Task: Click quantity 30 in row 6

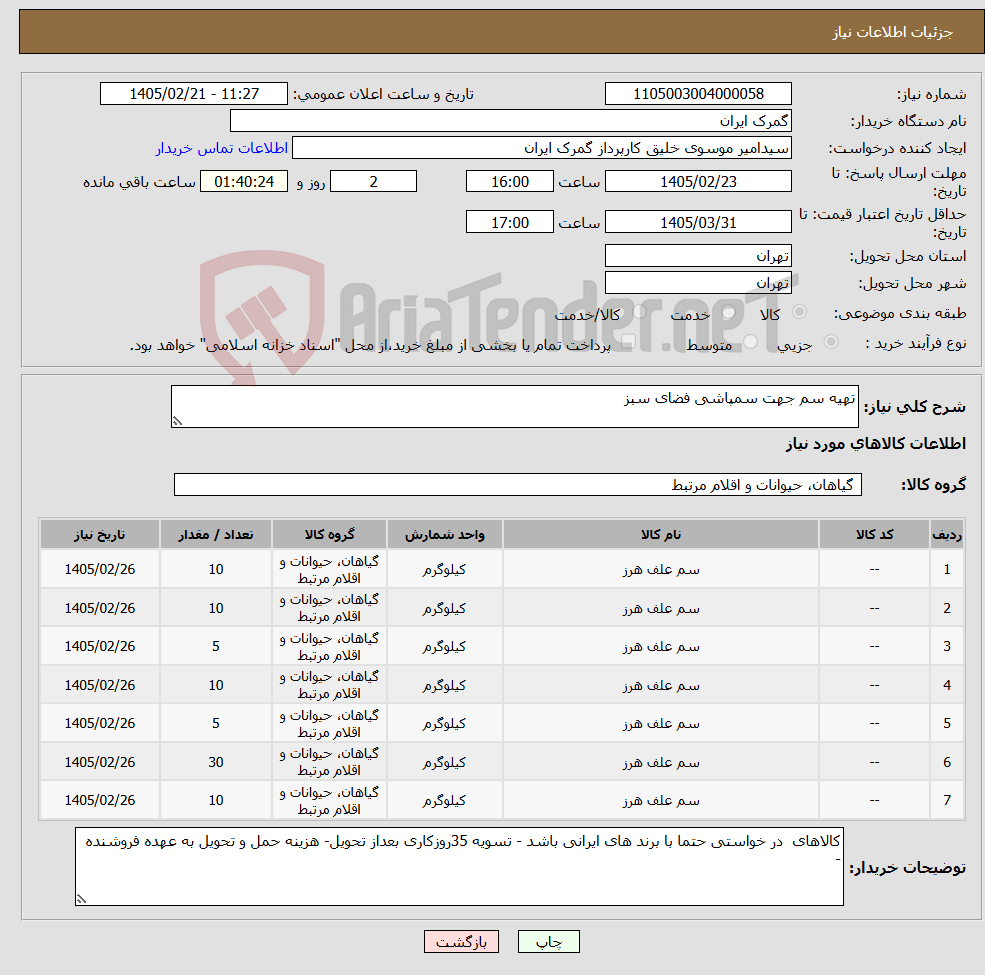Action: pos(215,761)
